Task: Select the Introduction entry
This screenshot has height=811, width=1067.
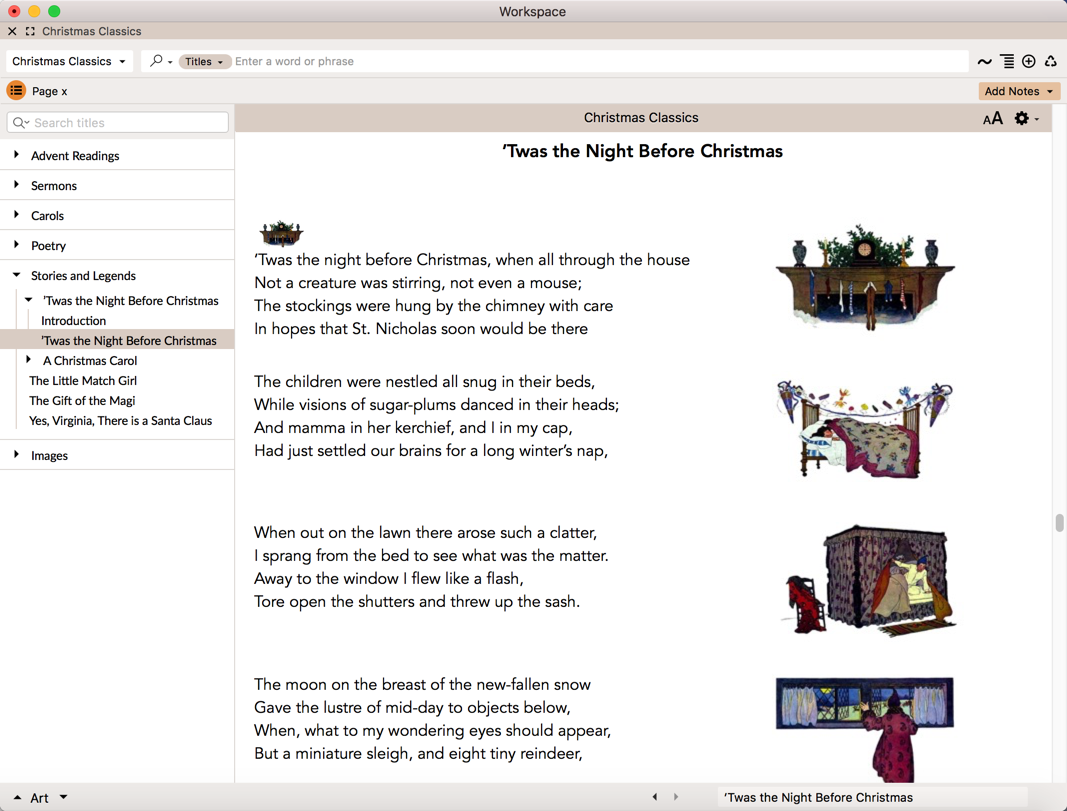Action: click(73, 320)
